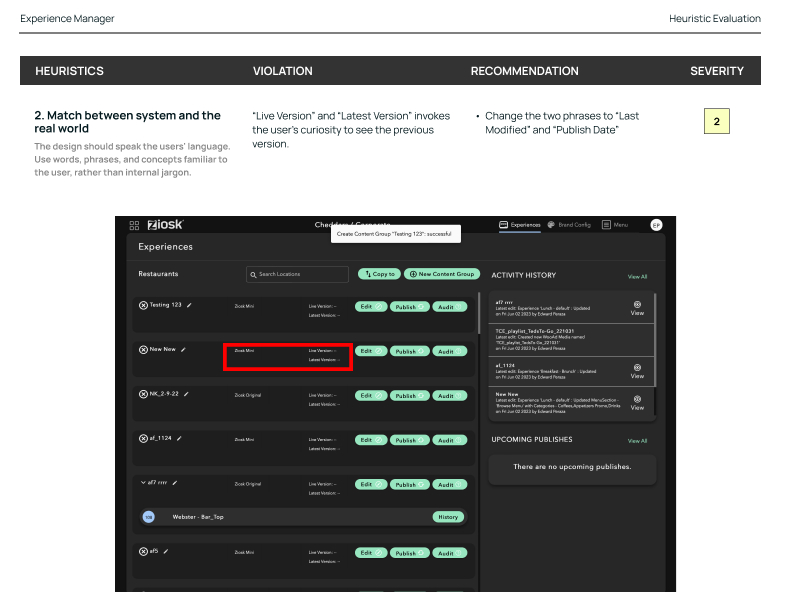The height and width of the screenshot is (612, 792).
Task: Focus the Search Locations field
Action: pos(297,274)
